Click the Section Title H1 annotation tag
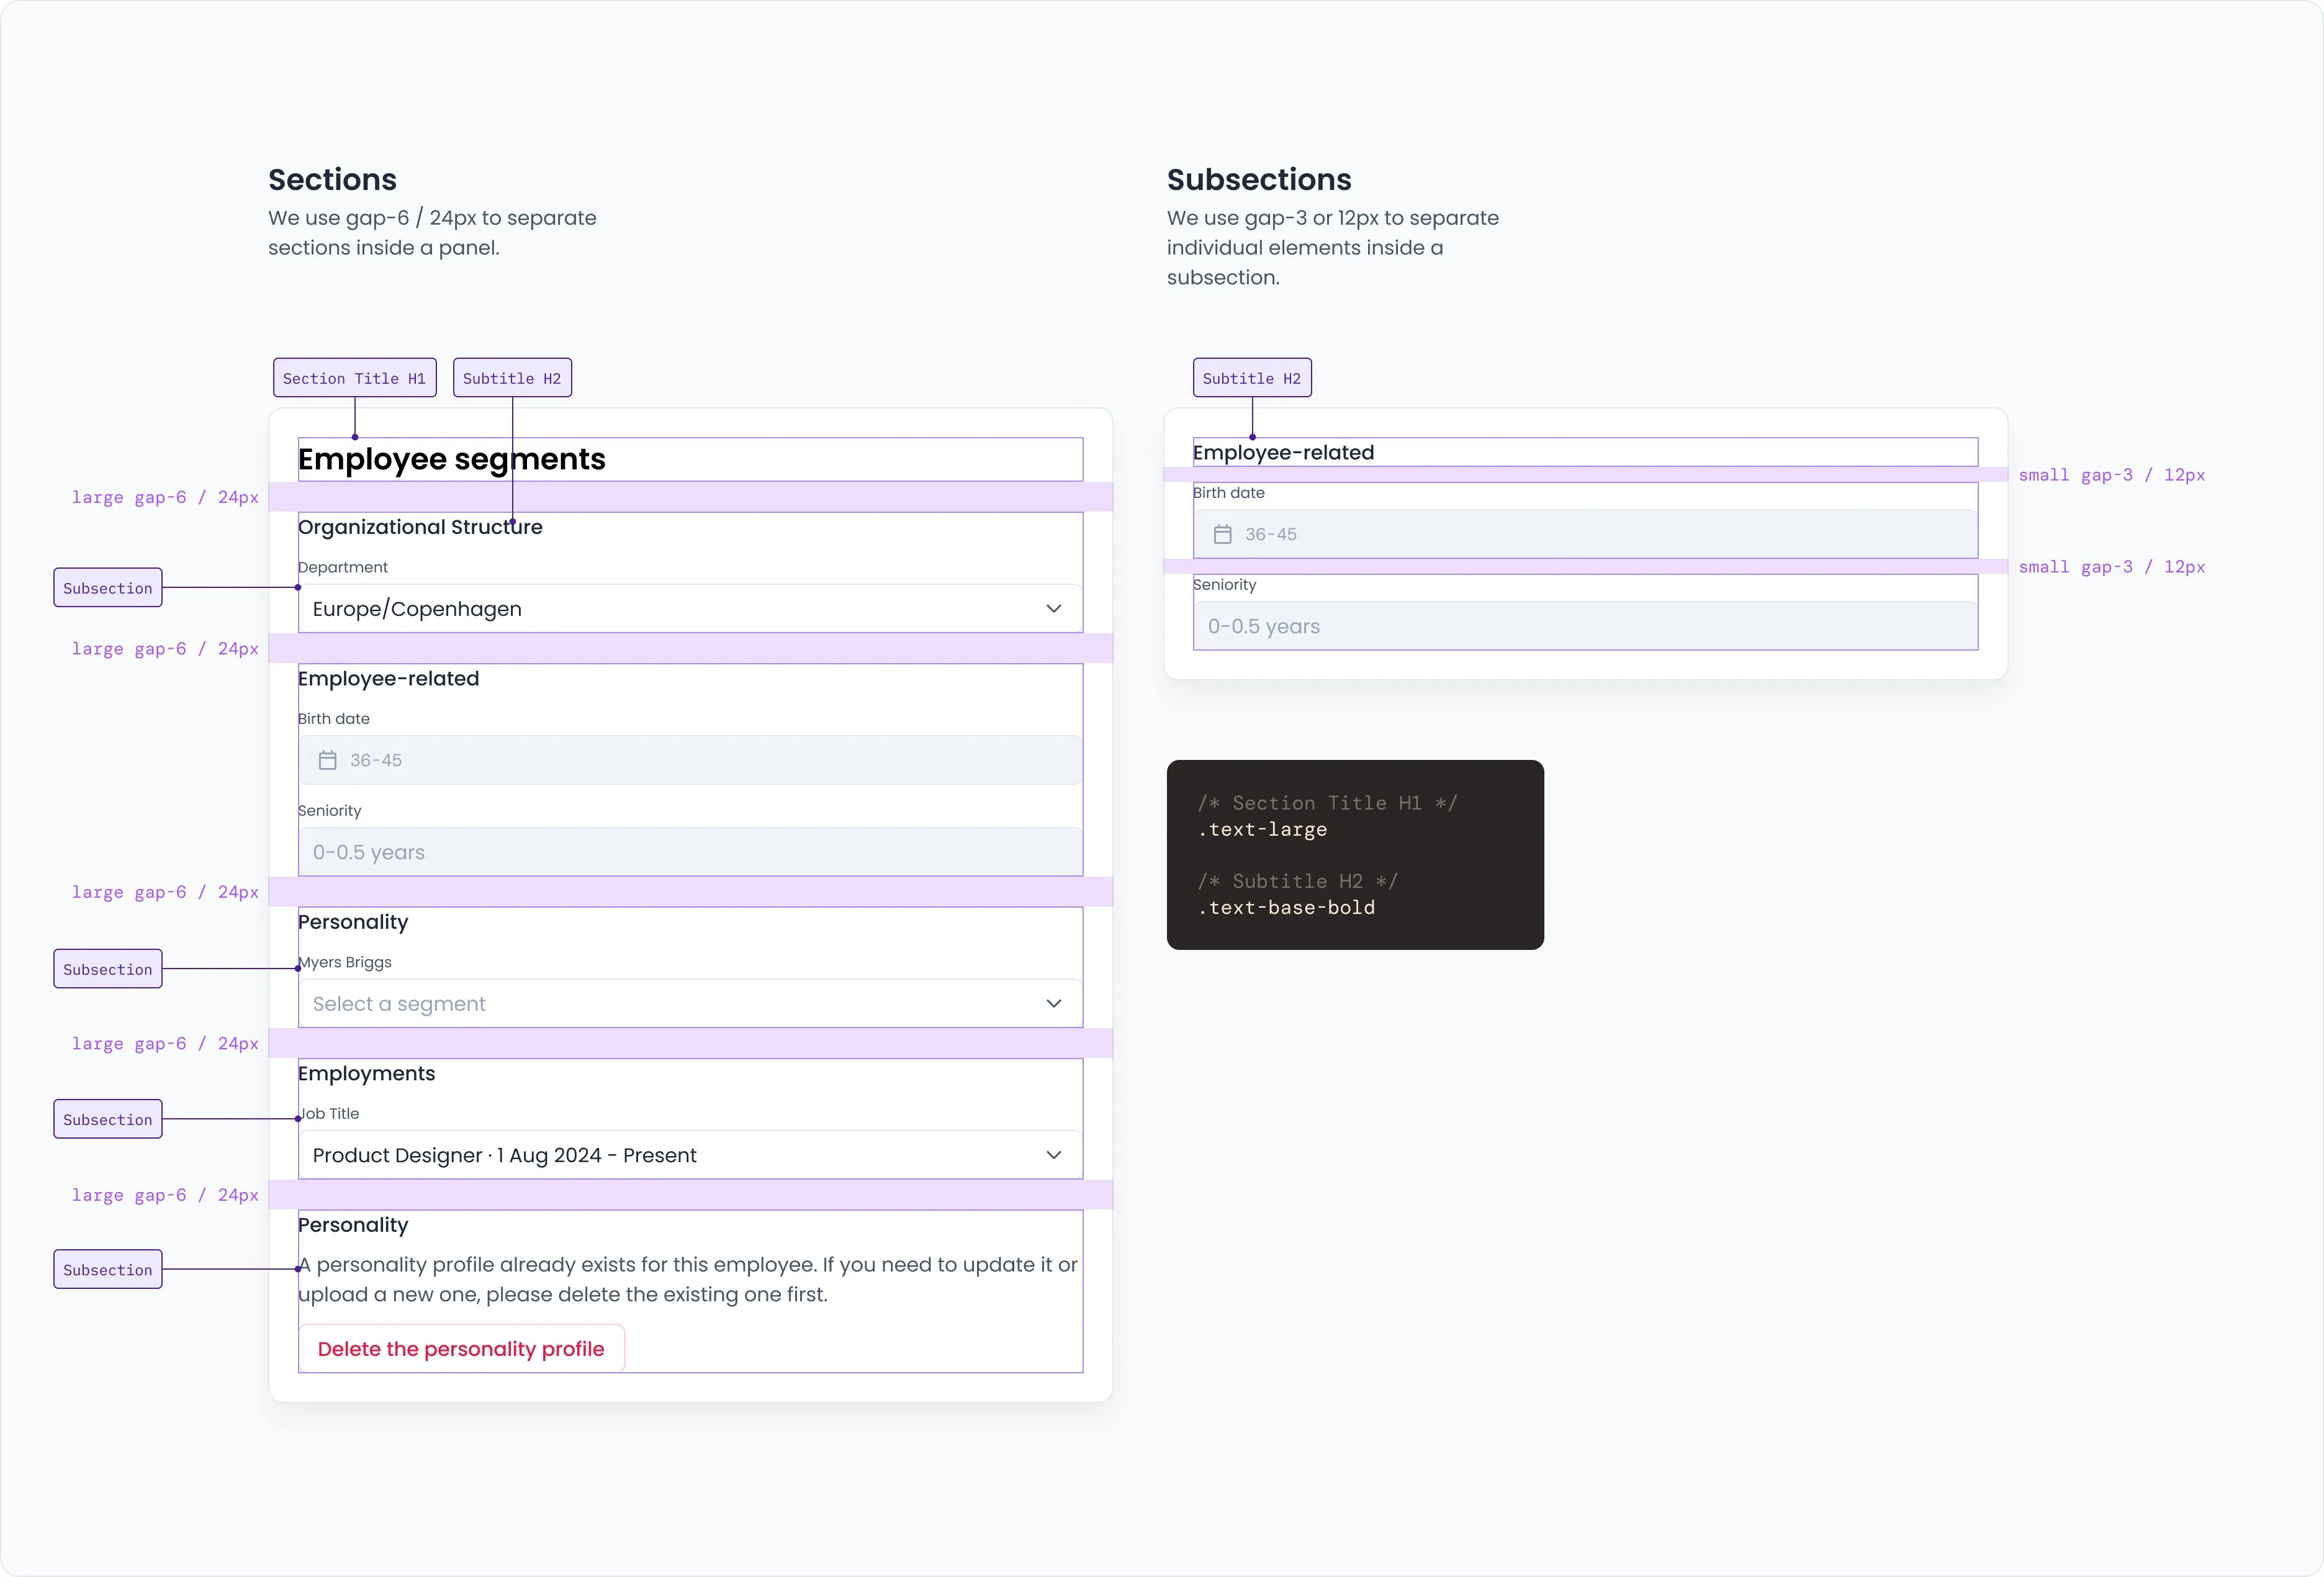2324x1577 pixels. 354,377
